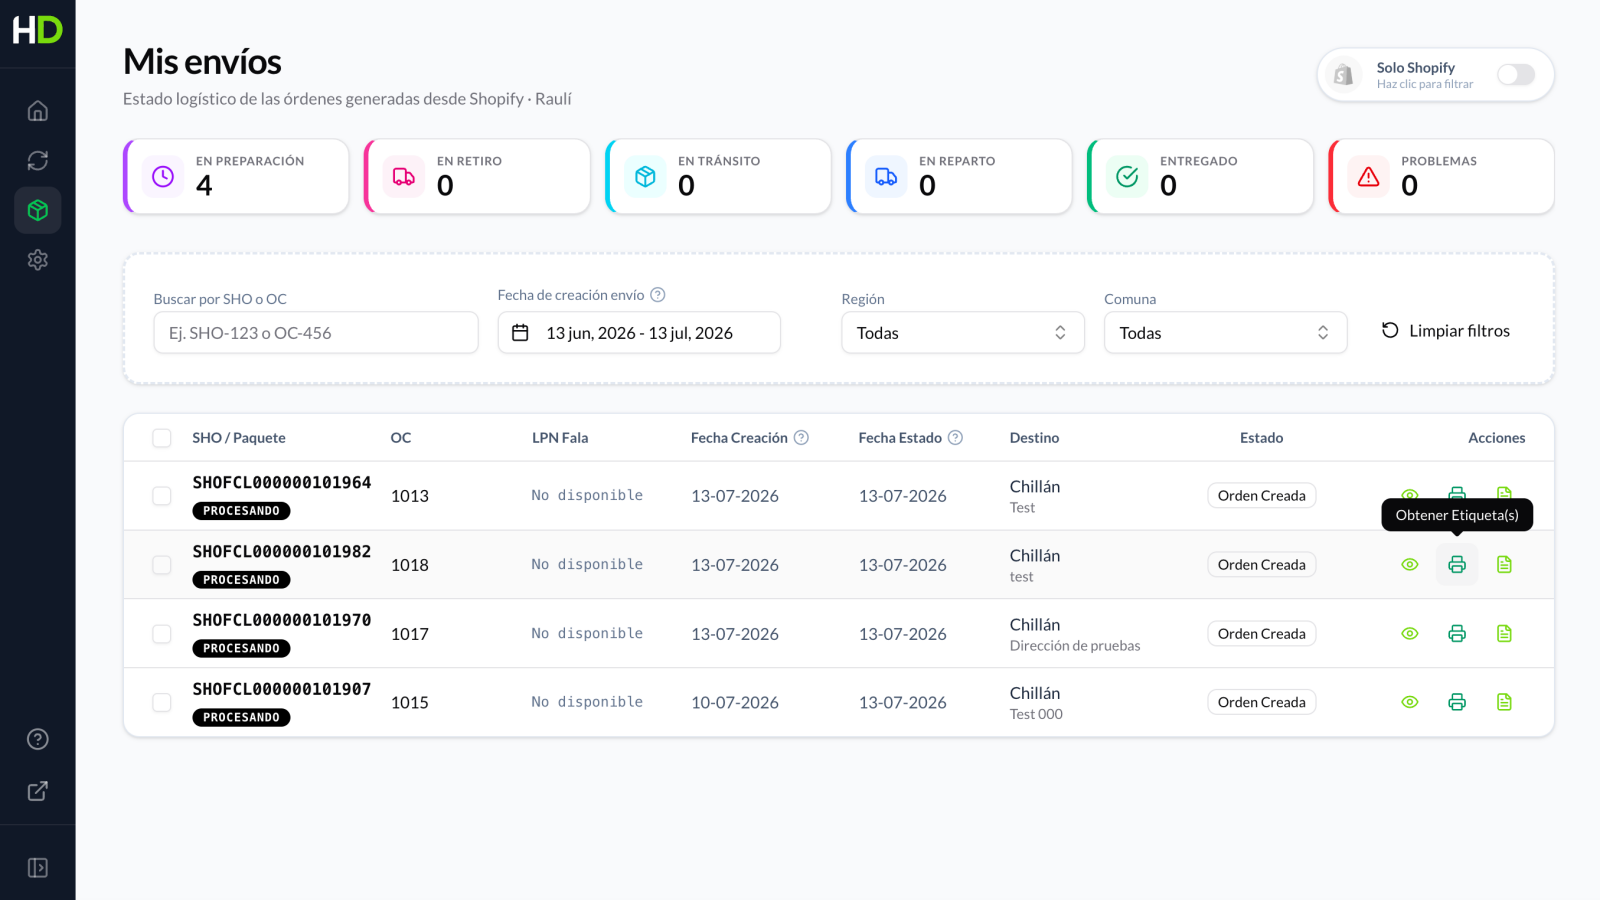Open the Comuna dropdown
Image resolution: width=1600 pixels, height=900 pixels.
pyautogui.click(x=1226, y=333)
